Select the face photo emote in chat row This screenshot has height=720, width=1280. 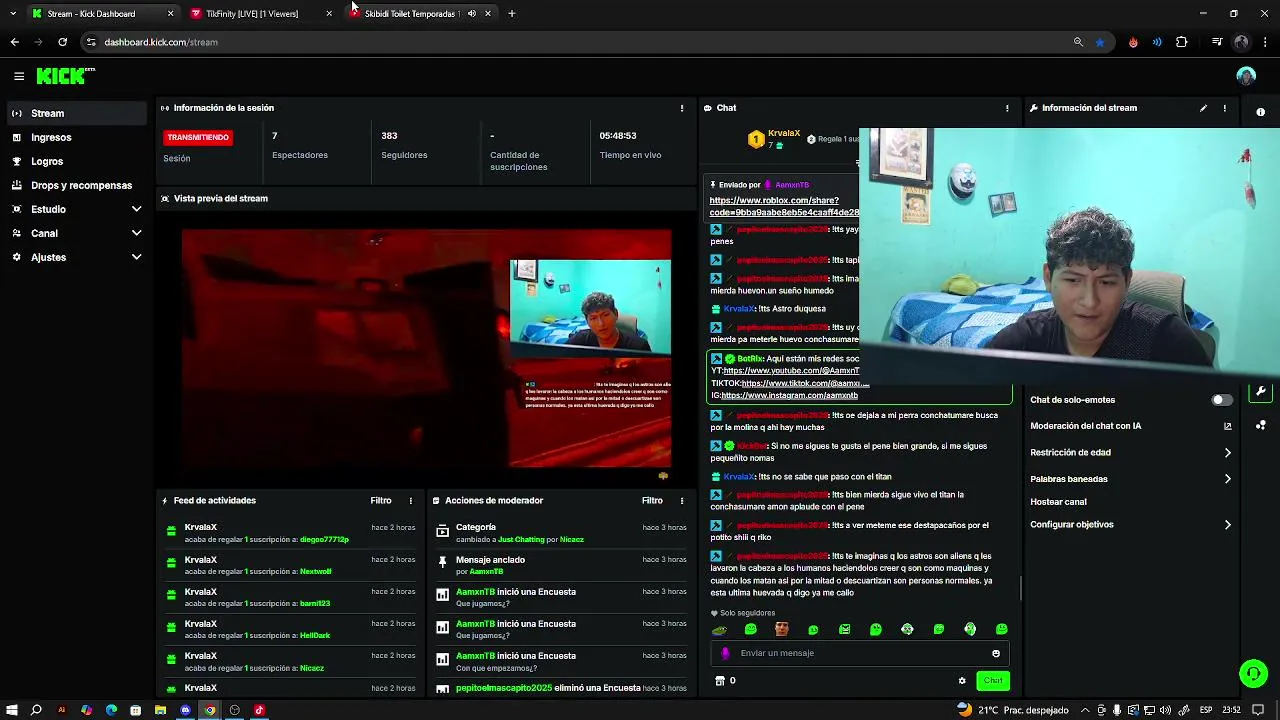[781, 629]
